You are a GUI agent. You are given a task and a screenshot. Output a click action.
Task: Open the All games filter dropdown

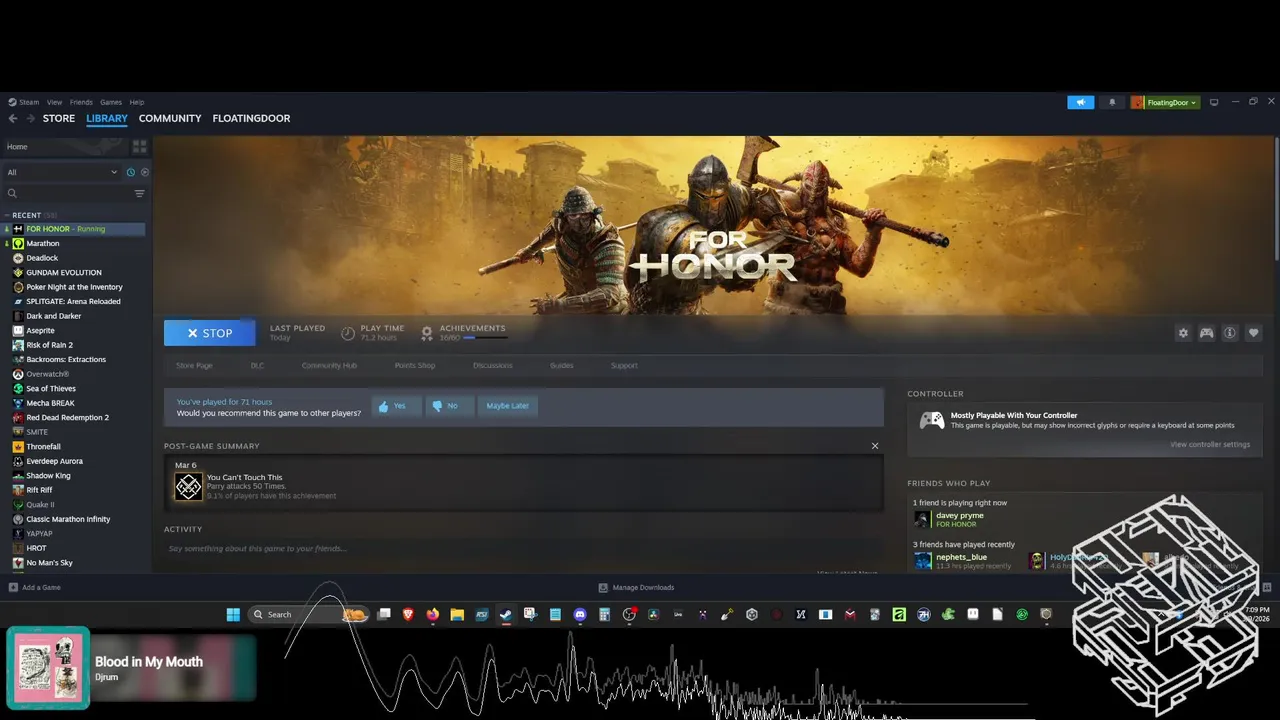62,172
